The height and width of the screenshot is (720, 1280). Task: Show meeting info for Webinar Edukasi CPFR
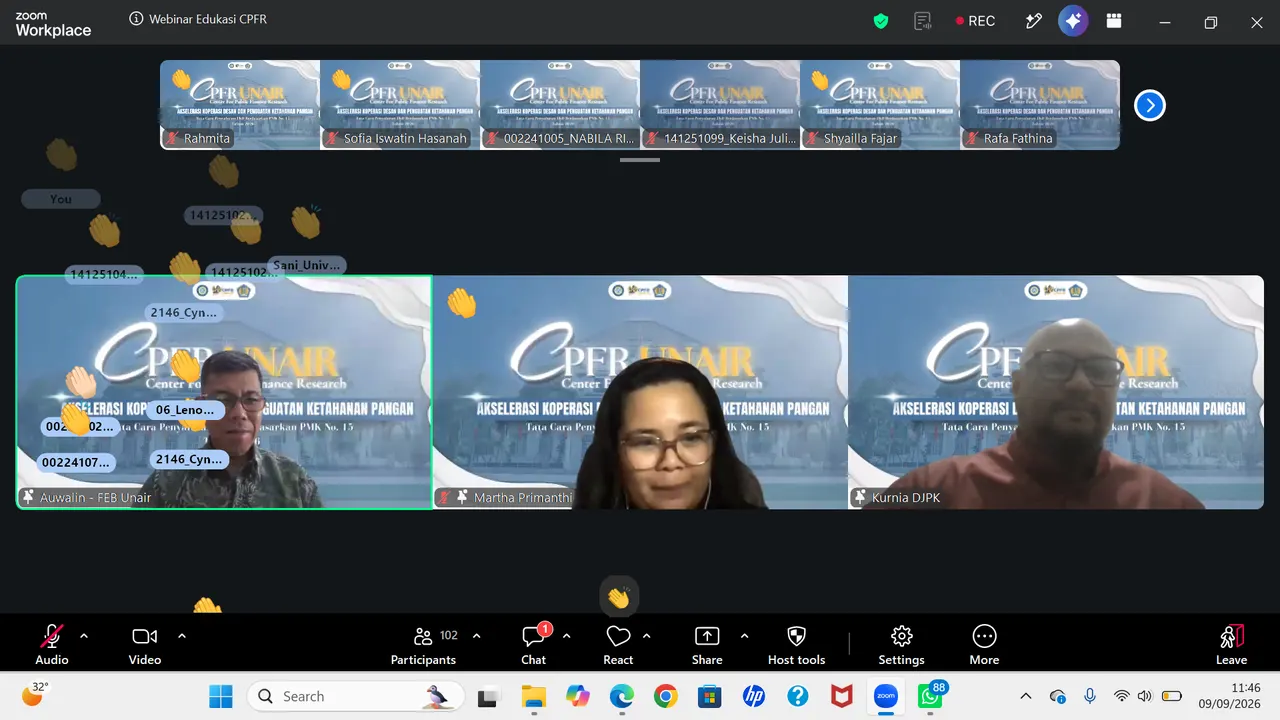pos(136,19)
